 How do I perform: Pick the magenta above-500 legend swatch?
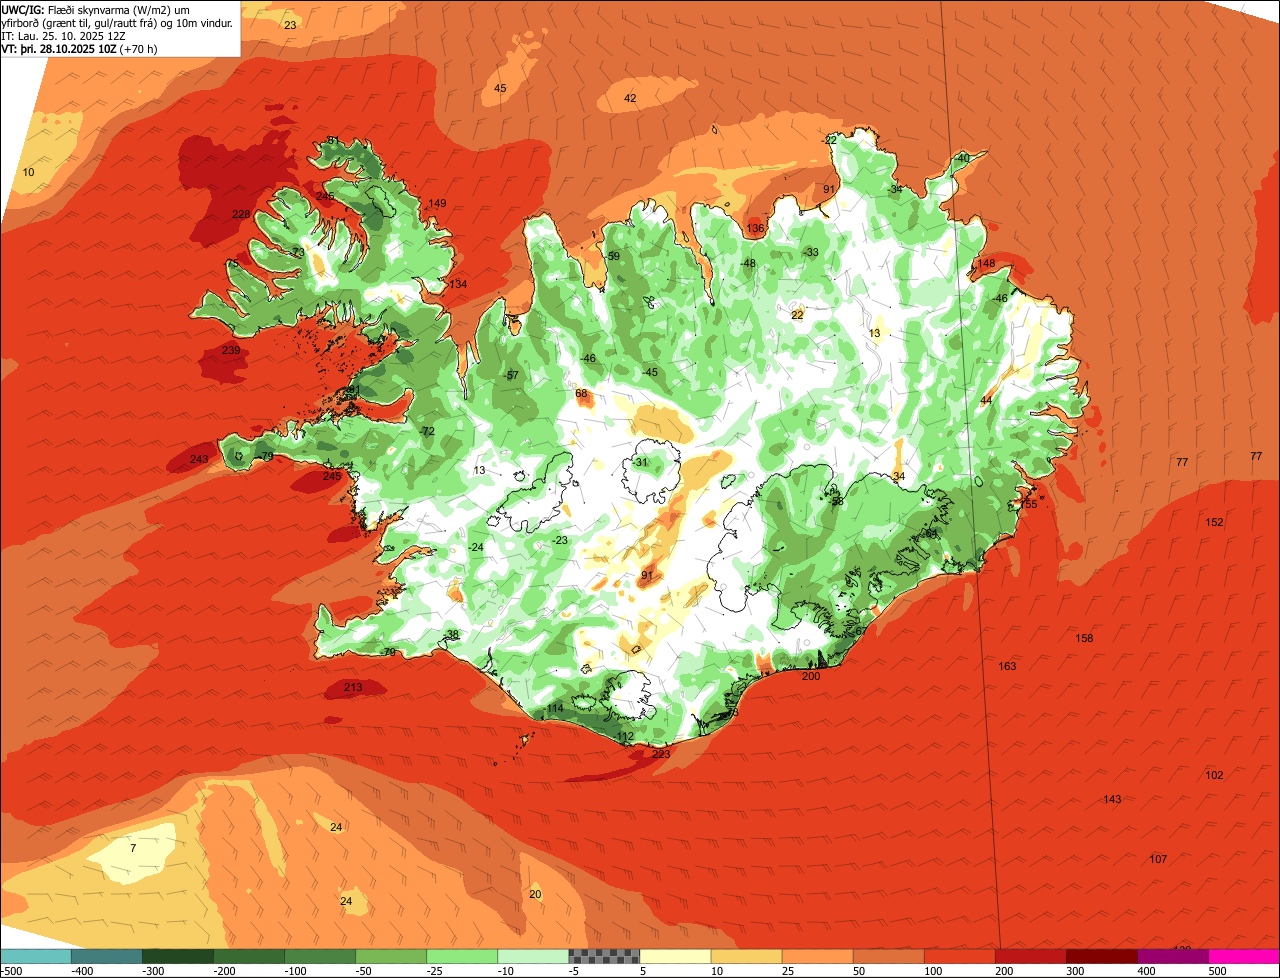1243,956
